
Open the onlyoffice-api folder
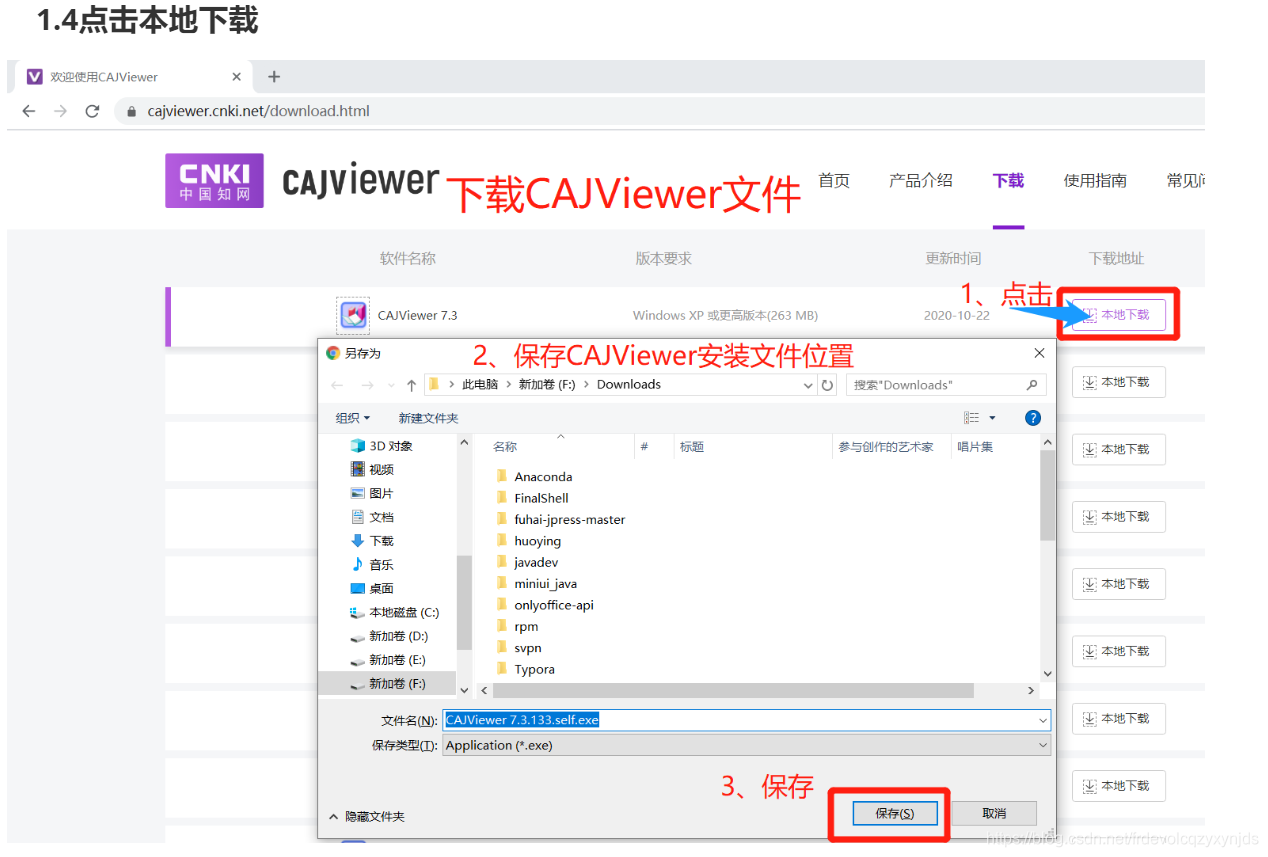[545, 605]
